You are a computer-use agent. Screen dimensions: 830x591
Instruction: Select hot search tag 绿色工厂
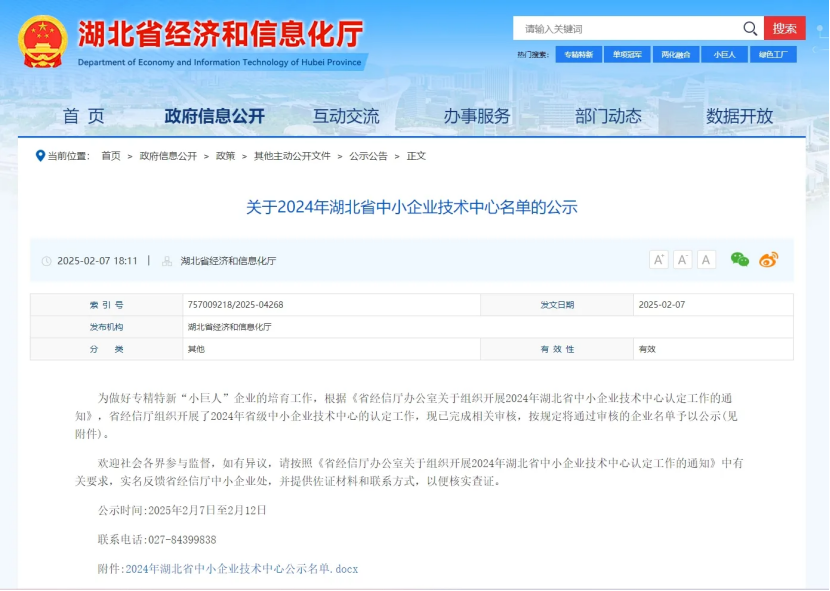coord(773,55)
